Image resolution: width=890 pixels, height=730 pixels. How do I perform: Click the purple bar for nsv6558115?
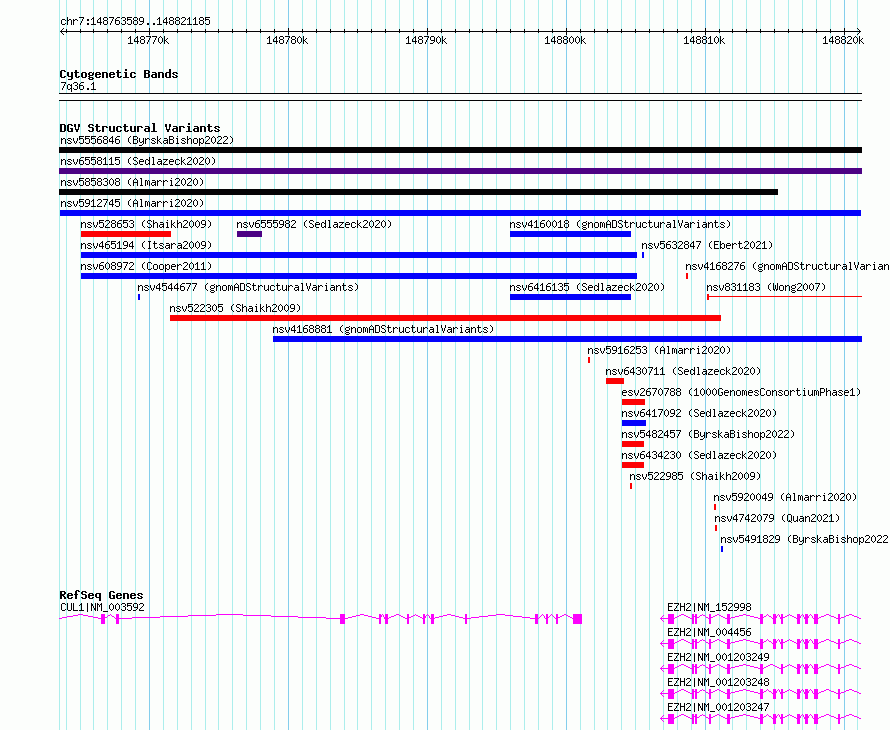point(460,171)
